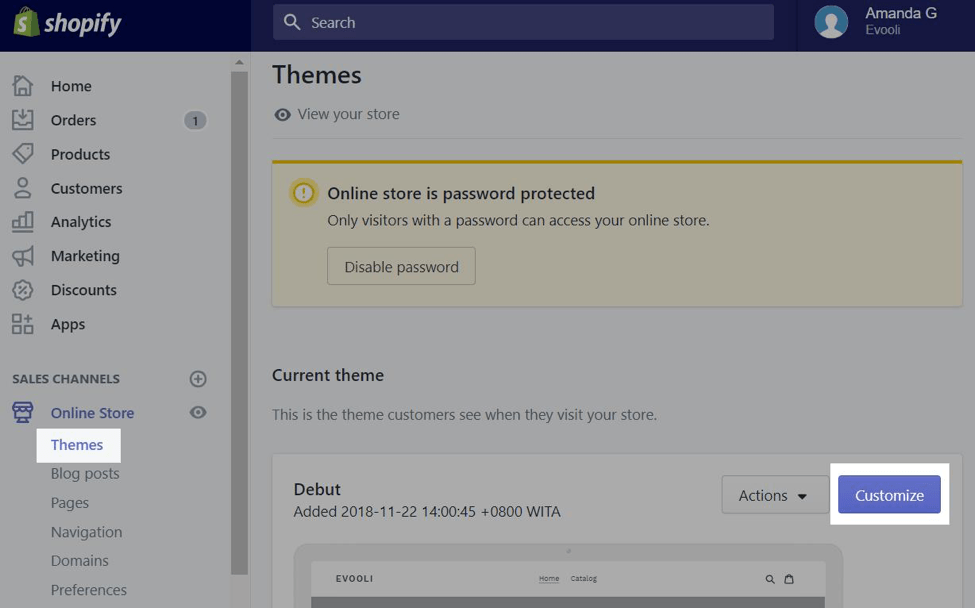Click the sidebar vertical scrollbar
The image size is (975, 608).
click(239, 320)
